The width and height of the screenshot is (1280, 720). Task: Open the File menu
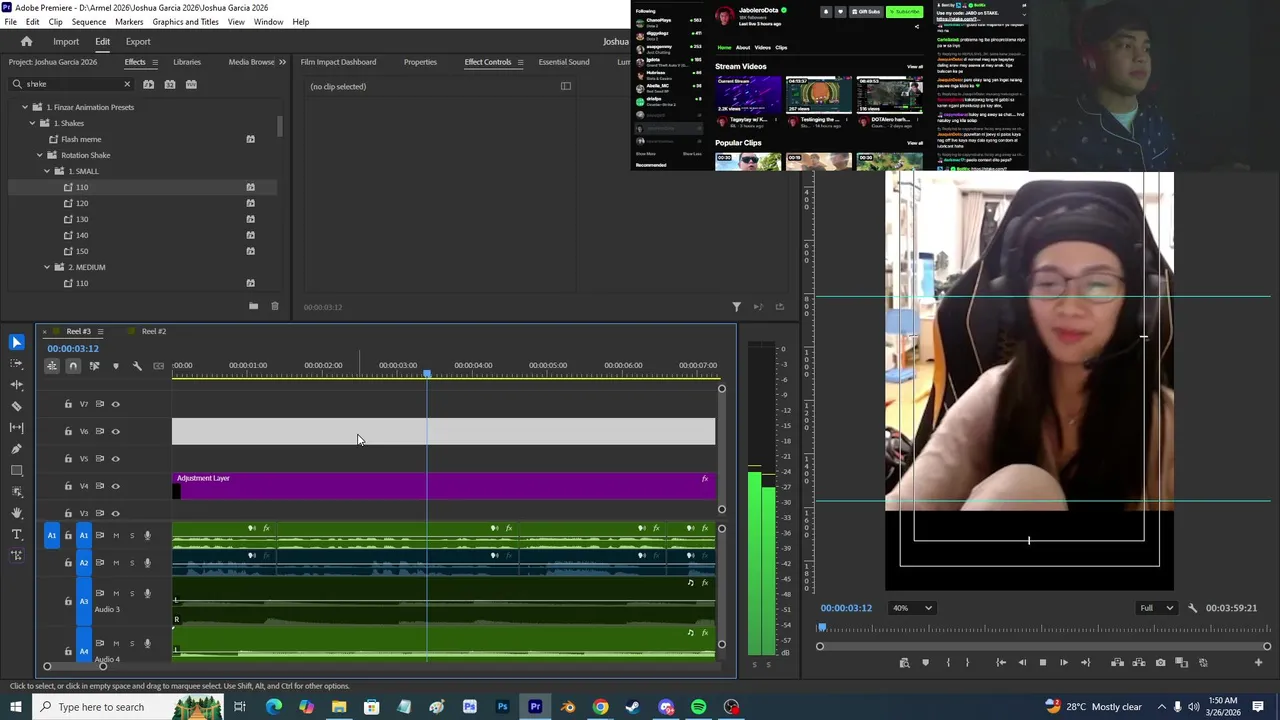click(10, 22)
